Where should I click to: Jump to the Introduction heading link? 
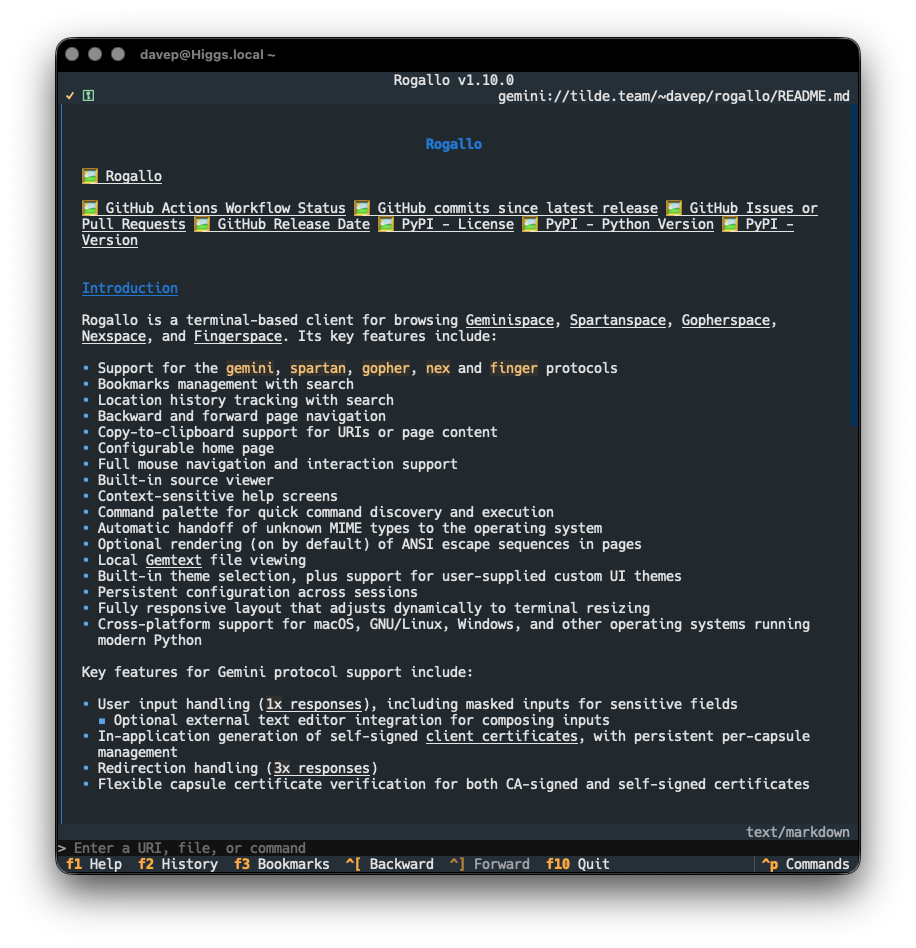(130, 288)
